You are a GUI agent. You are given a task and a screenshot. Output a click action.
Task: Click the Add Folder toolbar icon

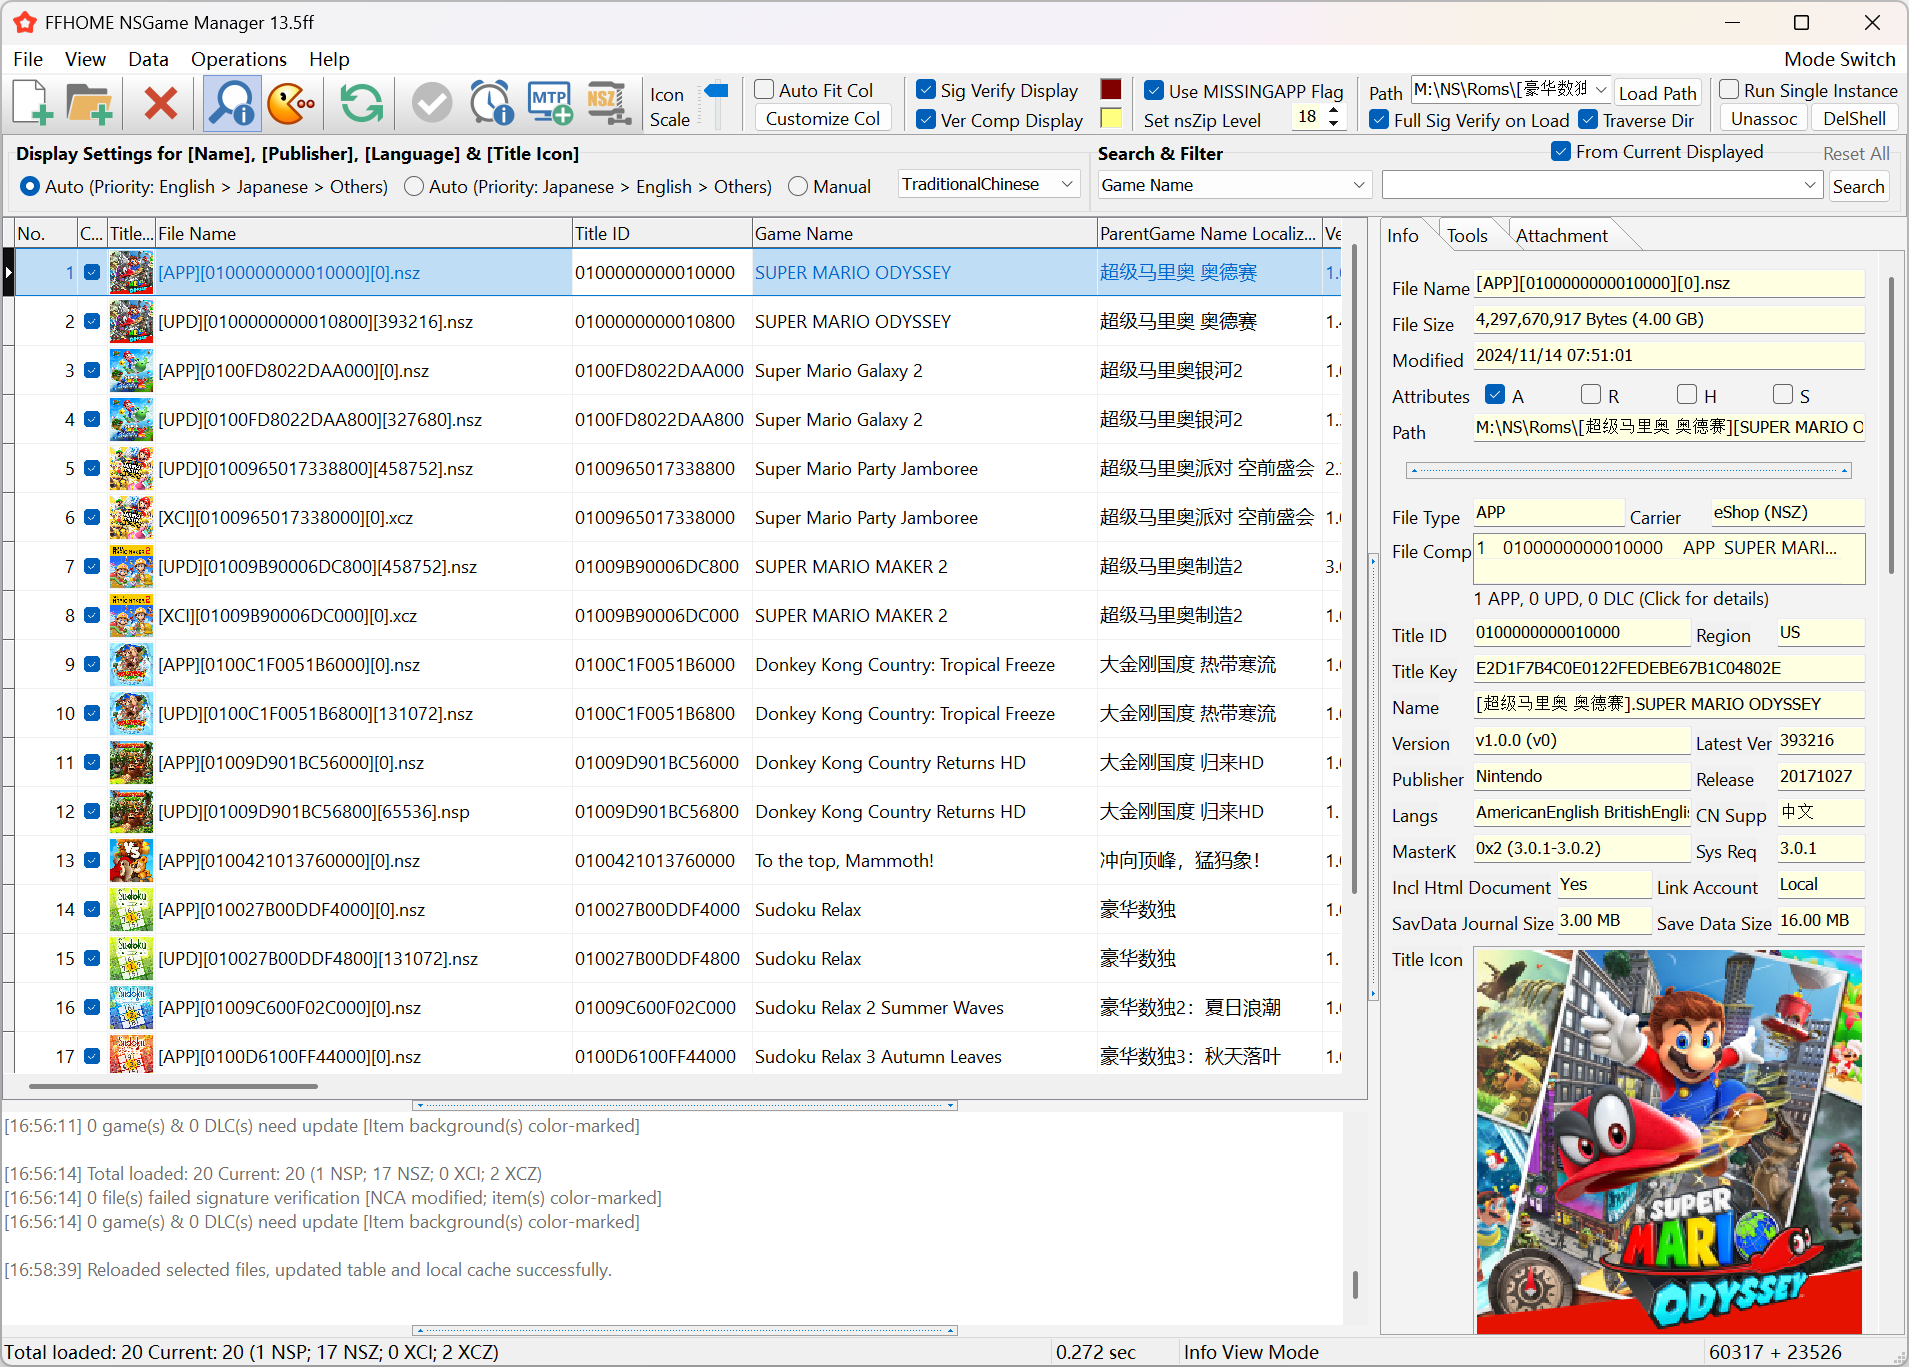pyautogui.click(x=88, y=103)
